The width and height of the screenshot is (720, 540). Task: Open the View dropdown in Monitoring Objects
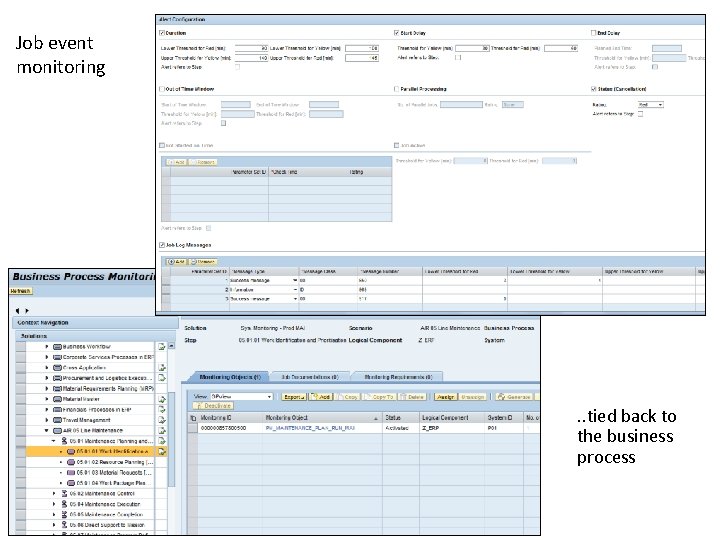(x=270, y=397)
